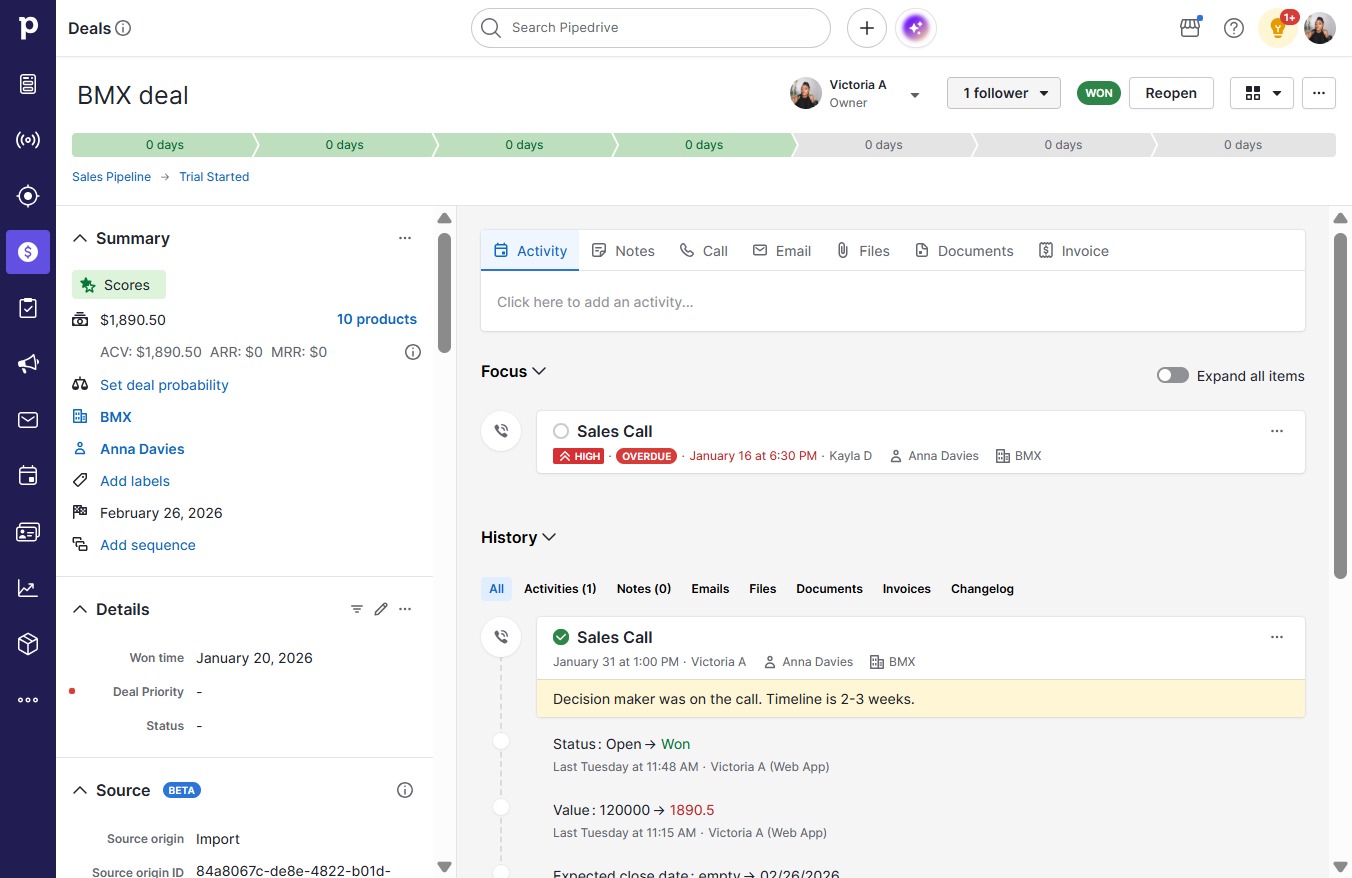
Task: Open deal more-options ellipsis beside layout button
Action: pyautogui.click(x=1319, y=93)
